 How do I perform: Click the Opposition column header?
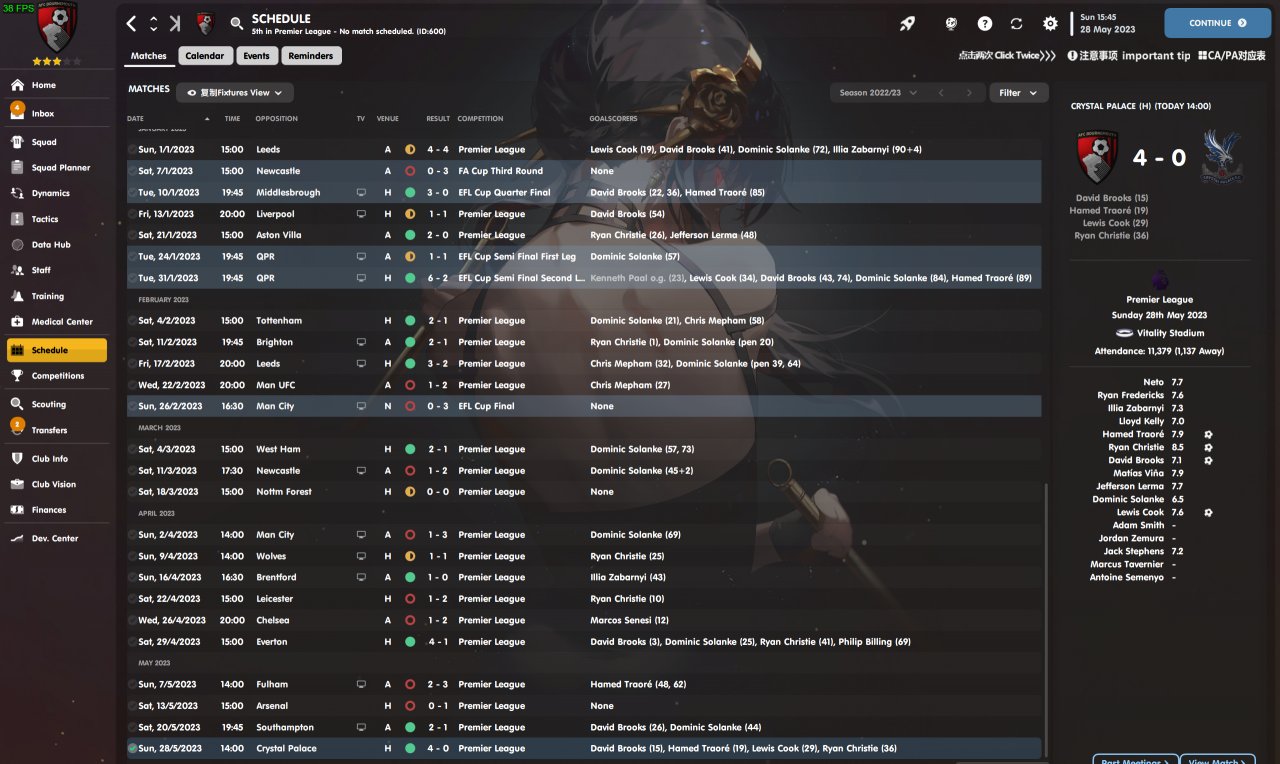click(277, 119)
